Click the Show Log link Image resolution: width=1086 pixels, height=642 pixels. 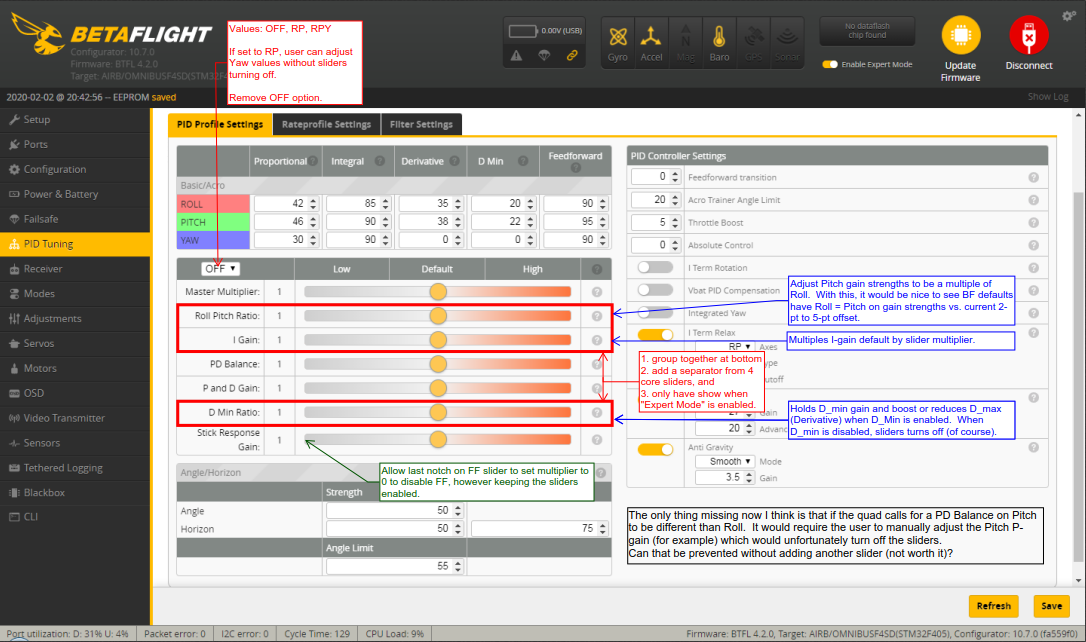coord(1048,97)
